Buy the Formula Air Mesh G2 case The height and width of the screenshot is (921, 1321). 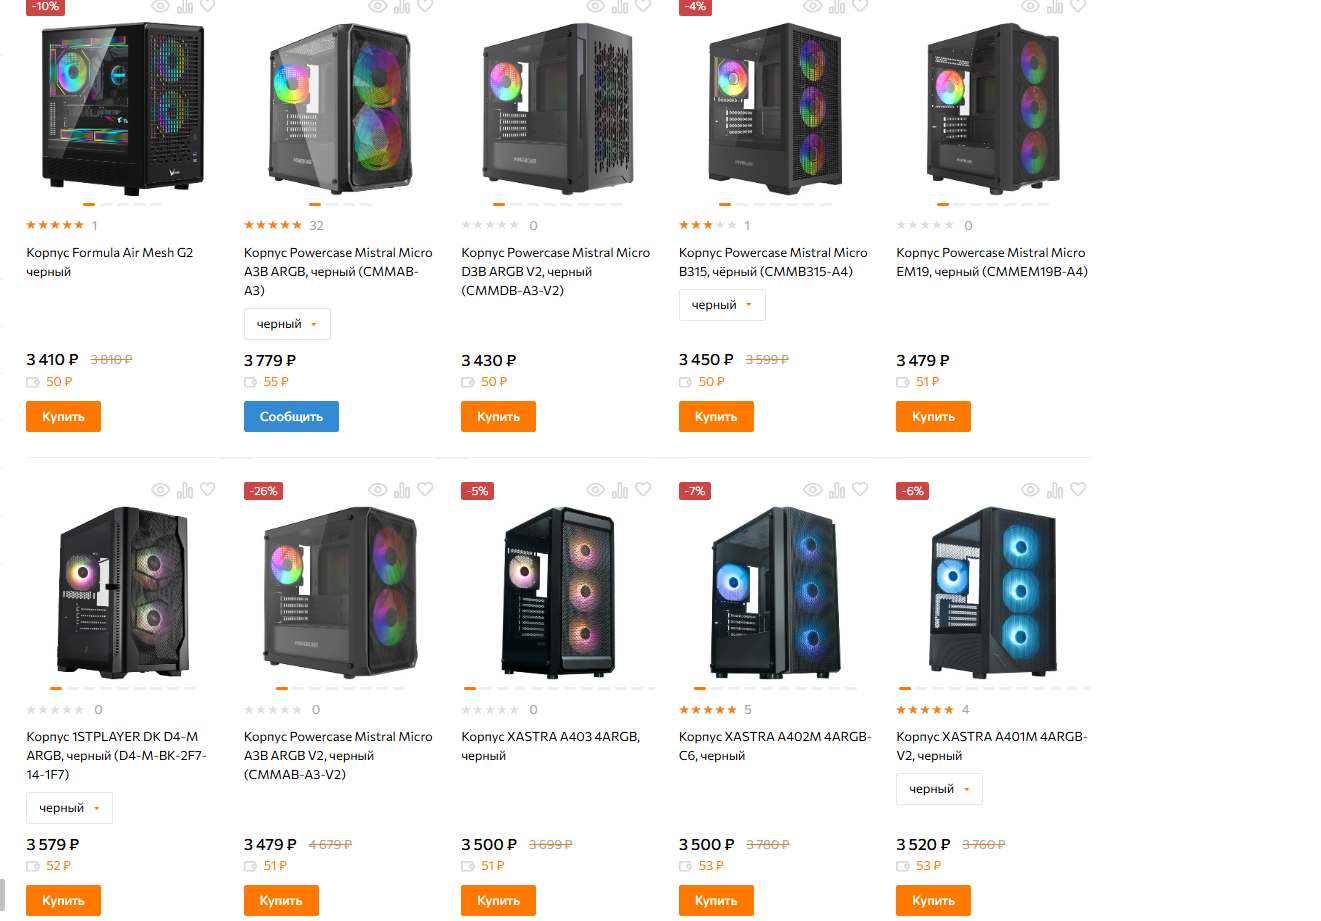point(63,417)
